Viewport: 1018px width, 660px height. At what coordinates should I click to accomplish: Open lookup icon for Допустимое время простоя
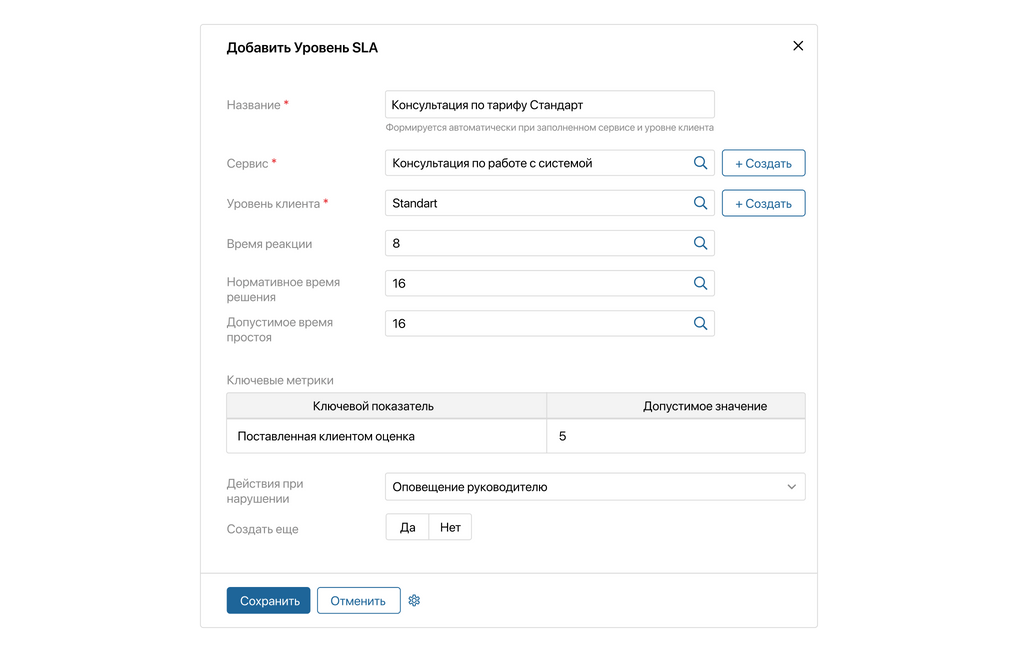click(700, 323)
